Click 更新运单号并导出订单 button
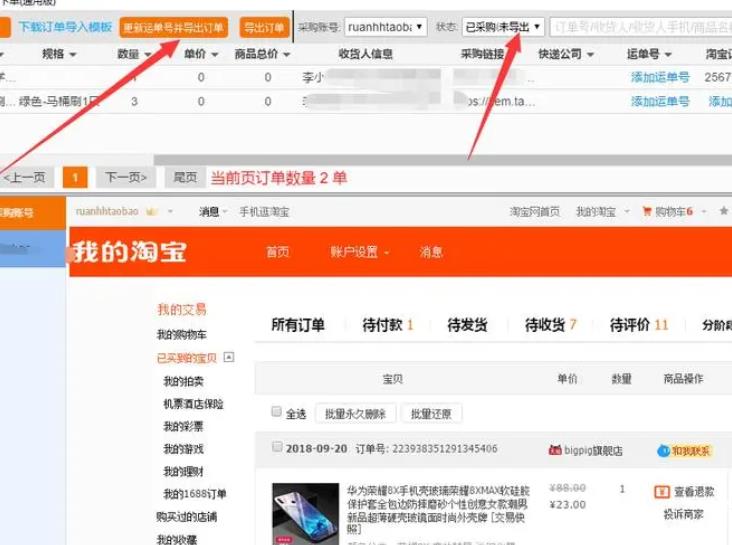Screen dimensions: 732x545 pyautogui.click(x=174, y=27)
